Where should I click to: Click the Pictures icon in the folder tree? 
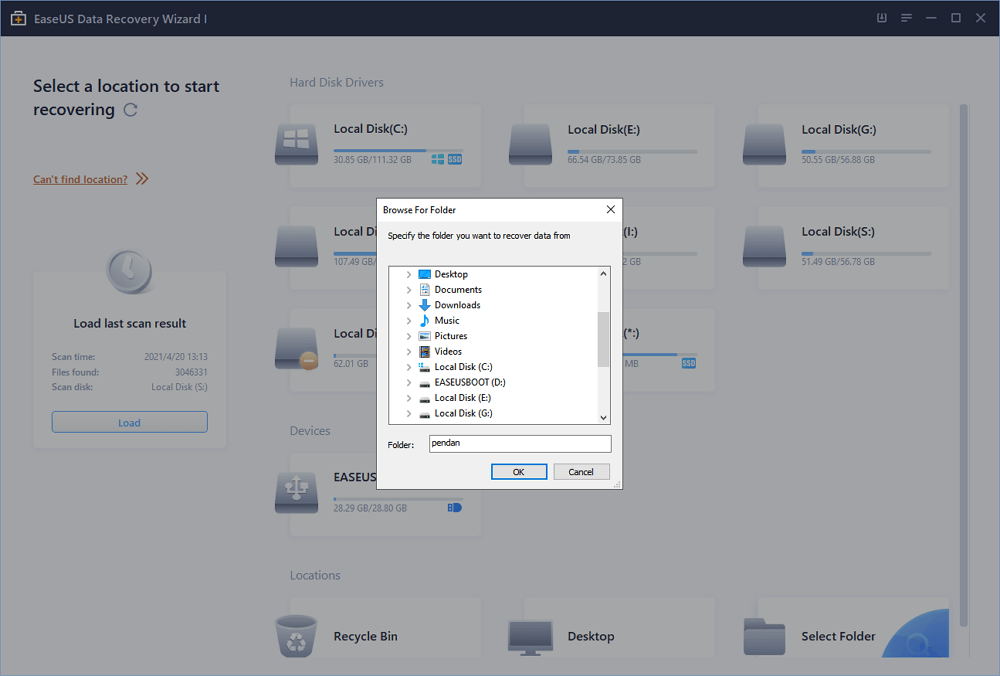pos(425,336)
